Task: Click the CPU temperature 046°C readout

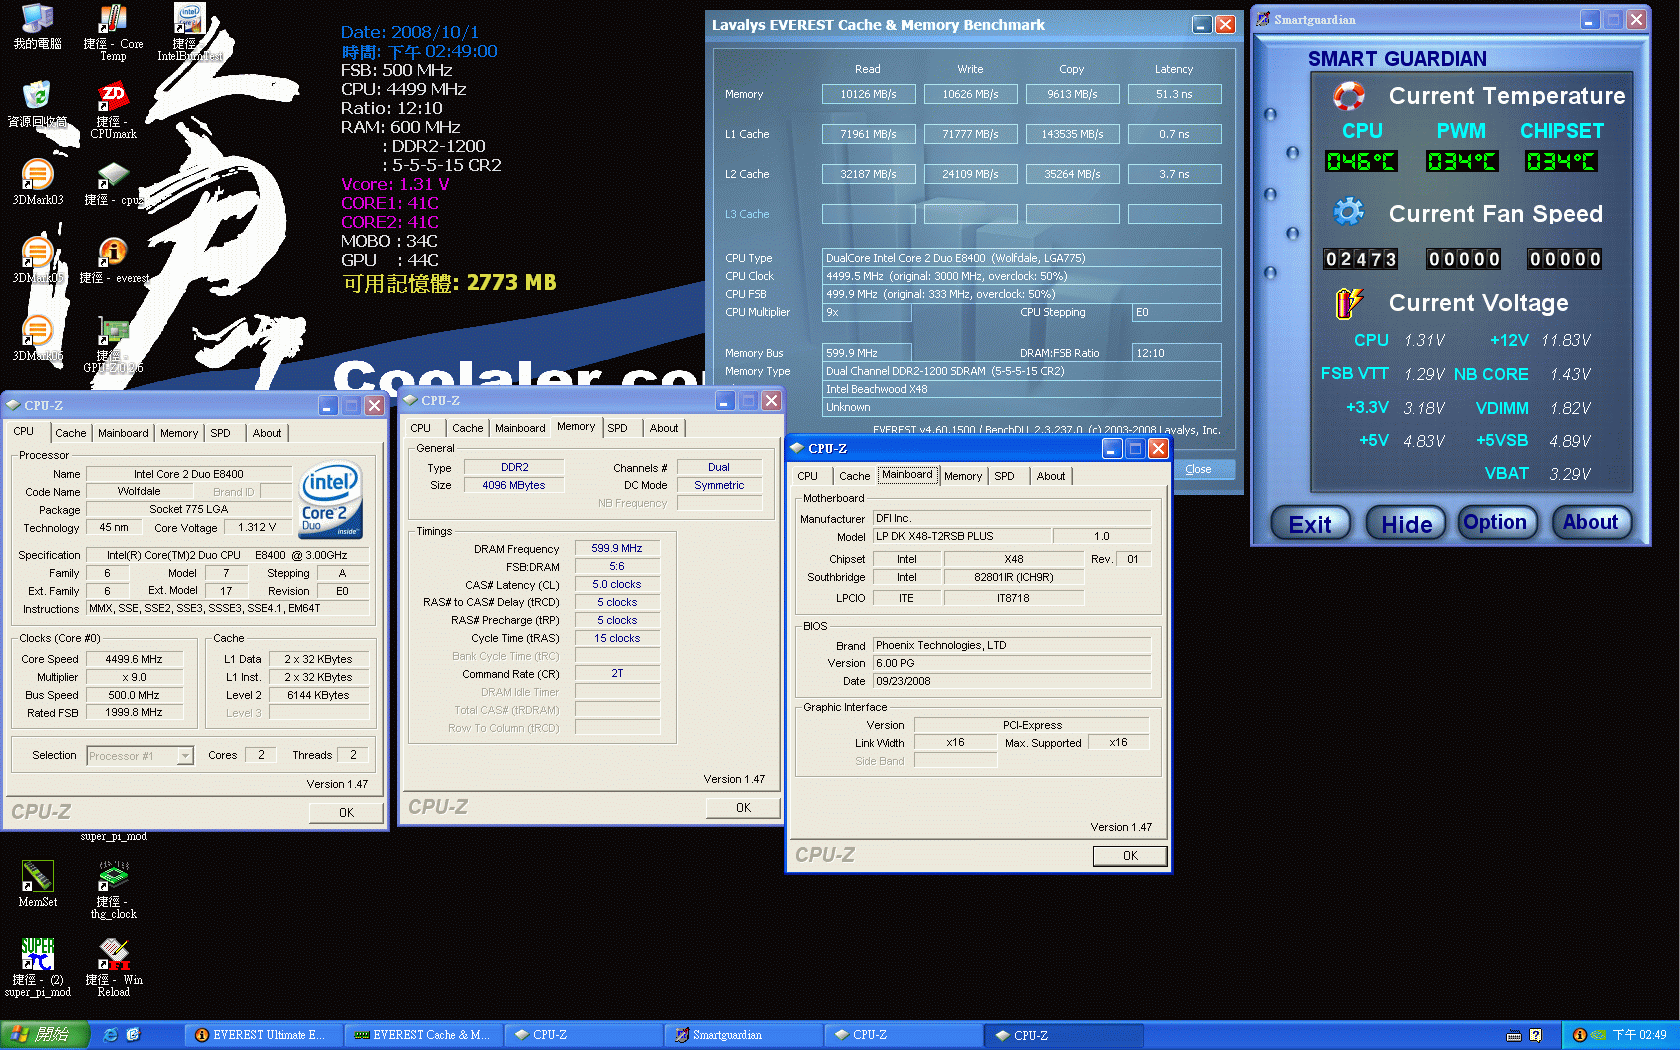Action: [x=1361, y=161]
